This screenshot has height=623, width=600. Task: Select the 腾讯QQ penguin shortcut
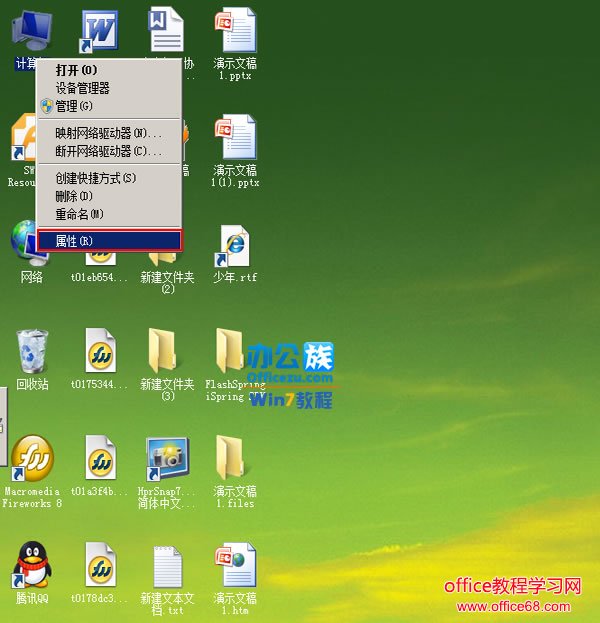[32, 564]
